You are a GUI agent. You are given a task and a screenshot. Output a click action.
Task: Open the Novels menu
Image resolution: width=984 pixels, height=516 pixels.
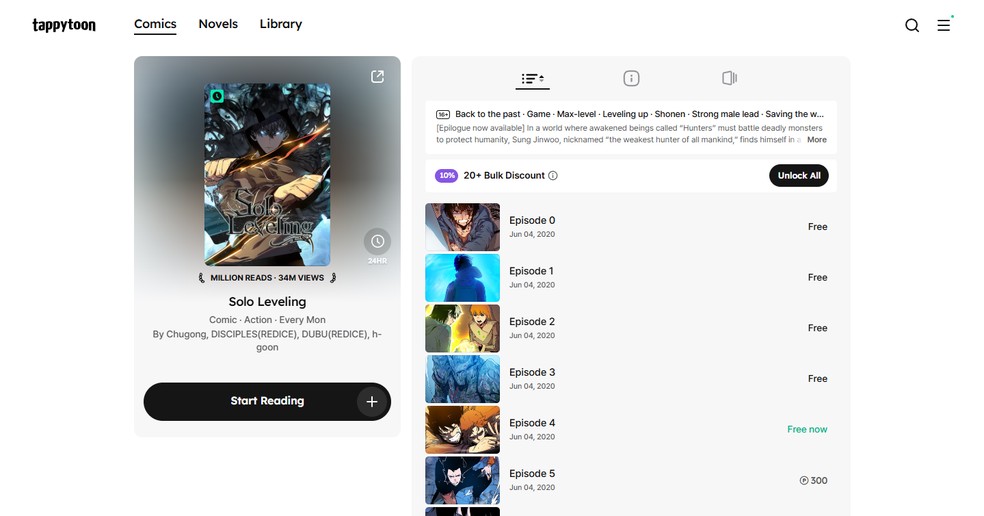coord(218,24)
